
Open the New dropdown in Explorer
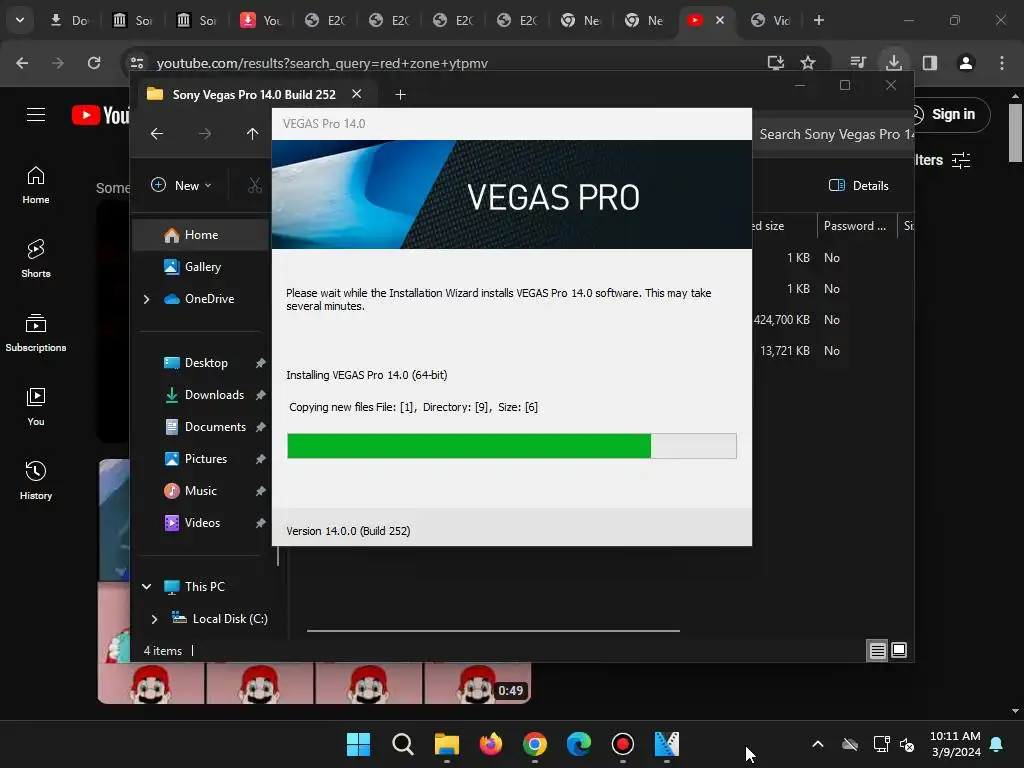pyautogui.click(x=182, y=185)
